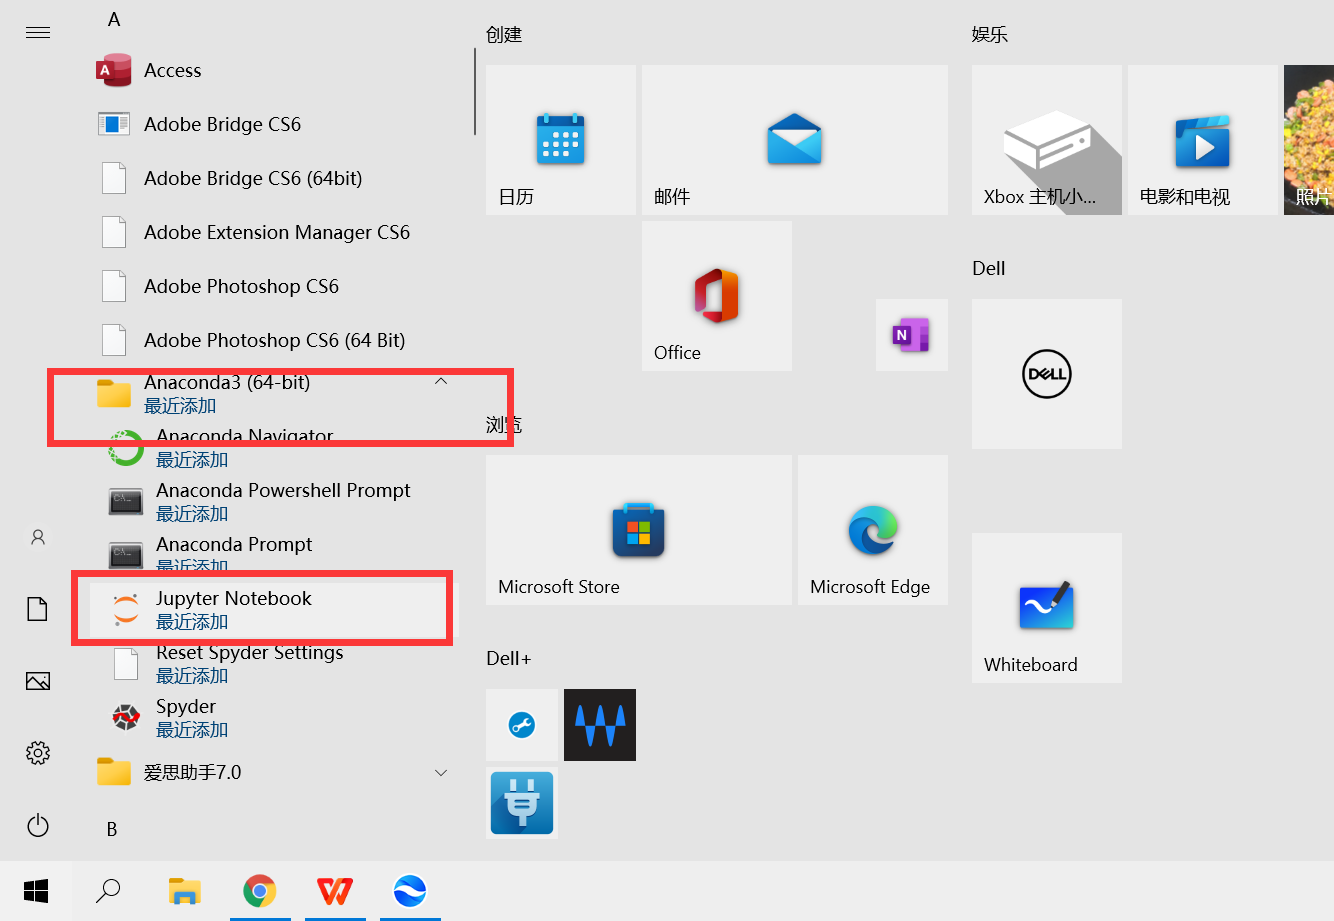Open the user account button
The image size is (1334, 921).
[38, 538]
